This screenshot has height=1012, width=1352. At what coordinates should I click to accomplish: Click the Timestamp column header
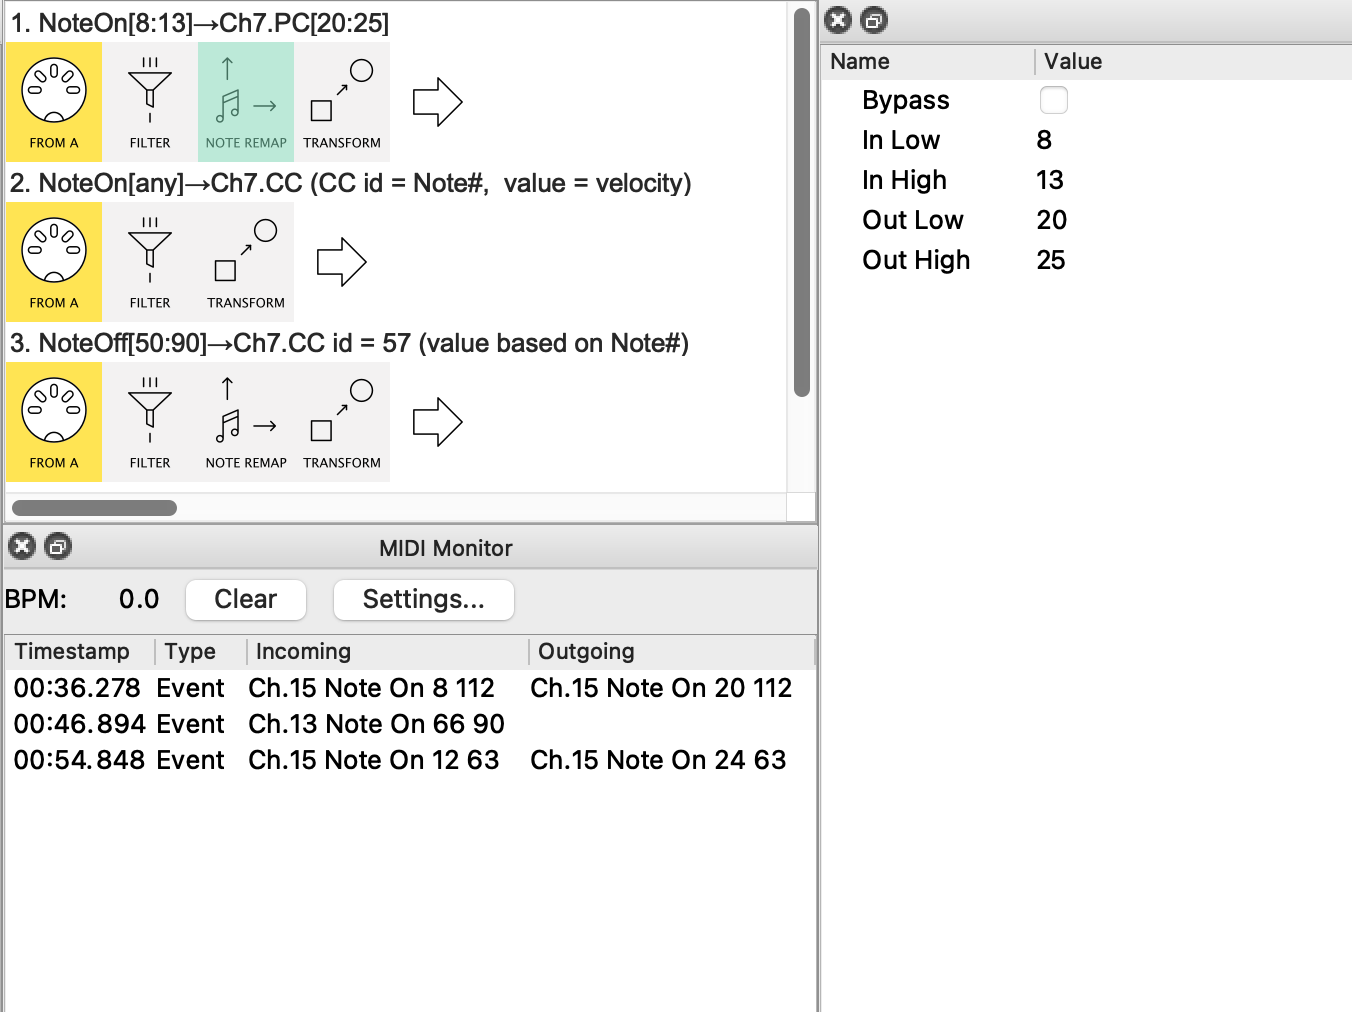[x=72, y=652]
